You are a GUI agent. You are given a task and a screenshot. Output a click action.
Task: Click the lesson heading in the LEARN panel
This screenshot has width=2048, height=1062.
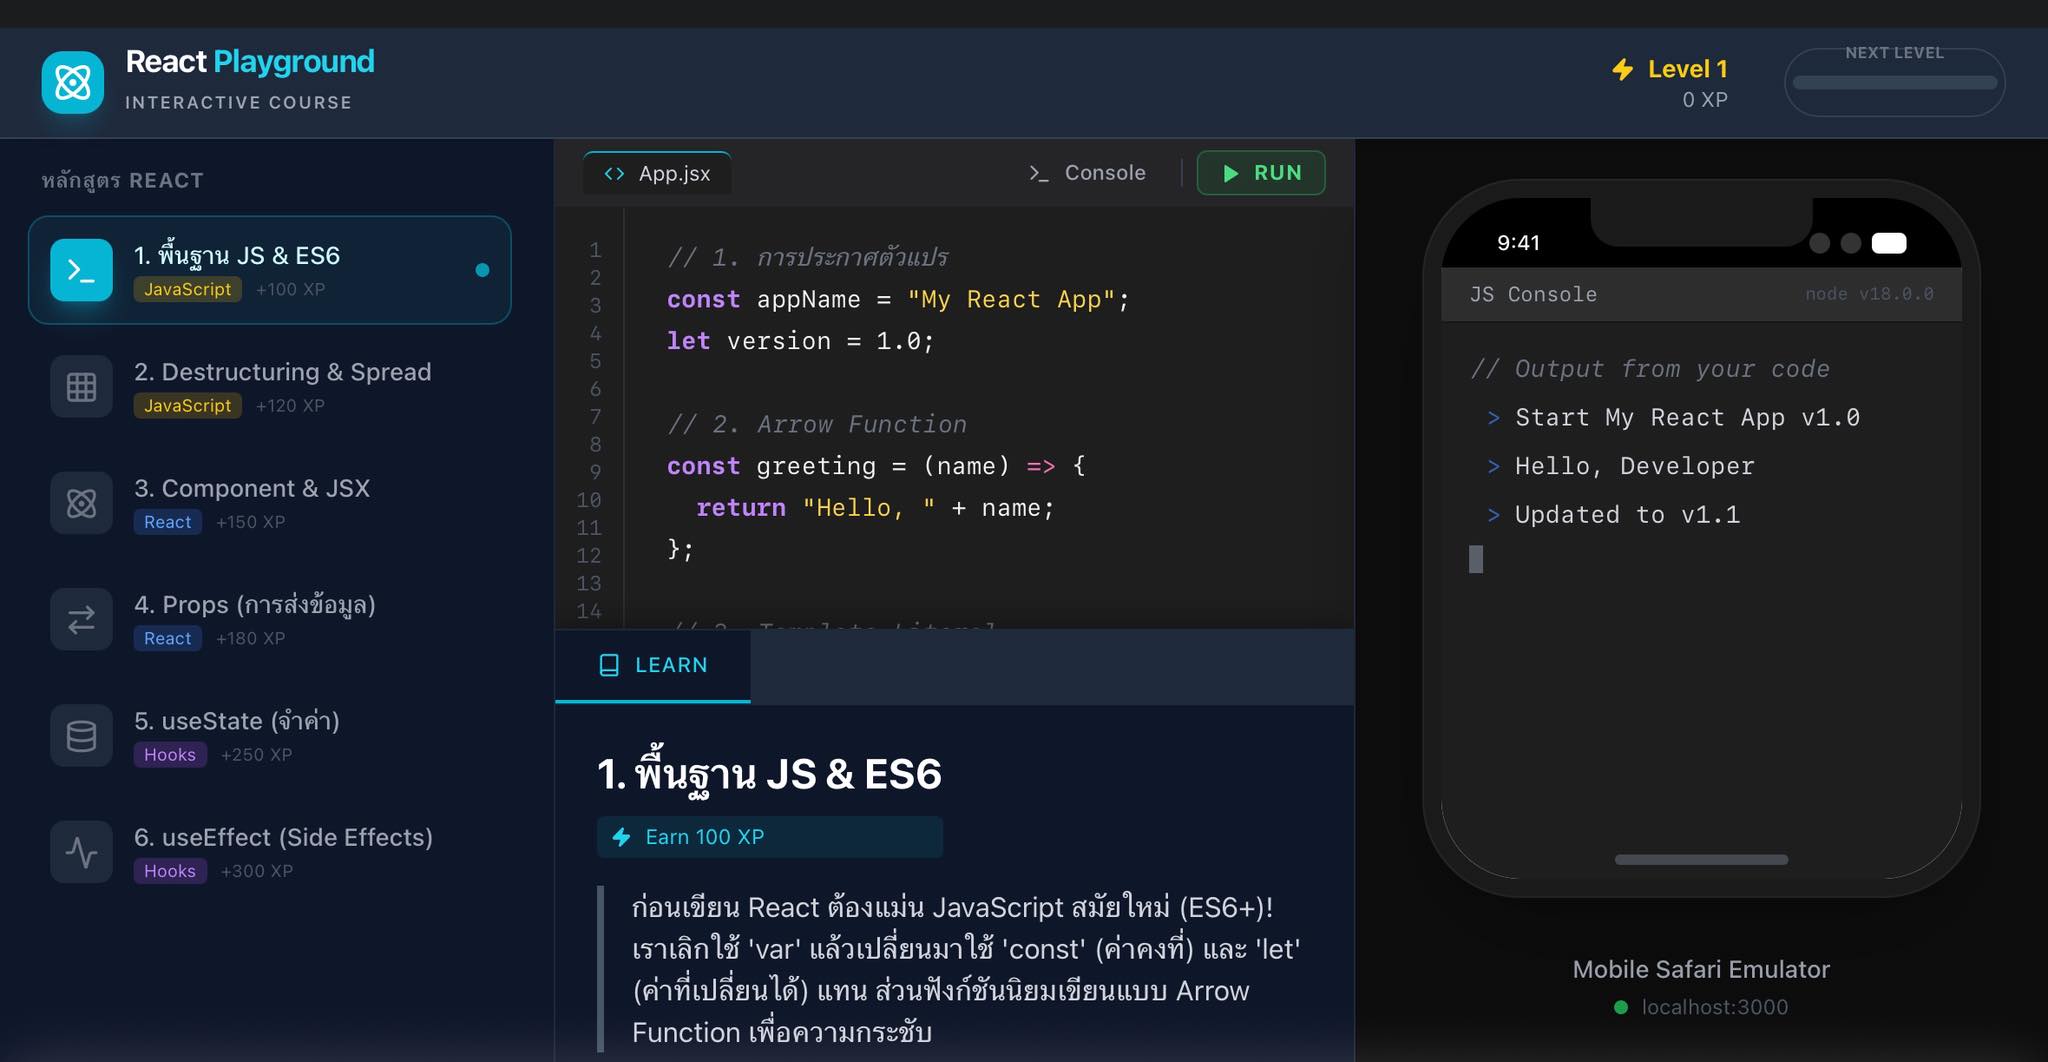click(769, 775)
